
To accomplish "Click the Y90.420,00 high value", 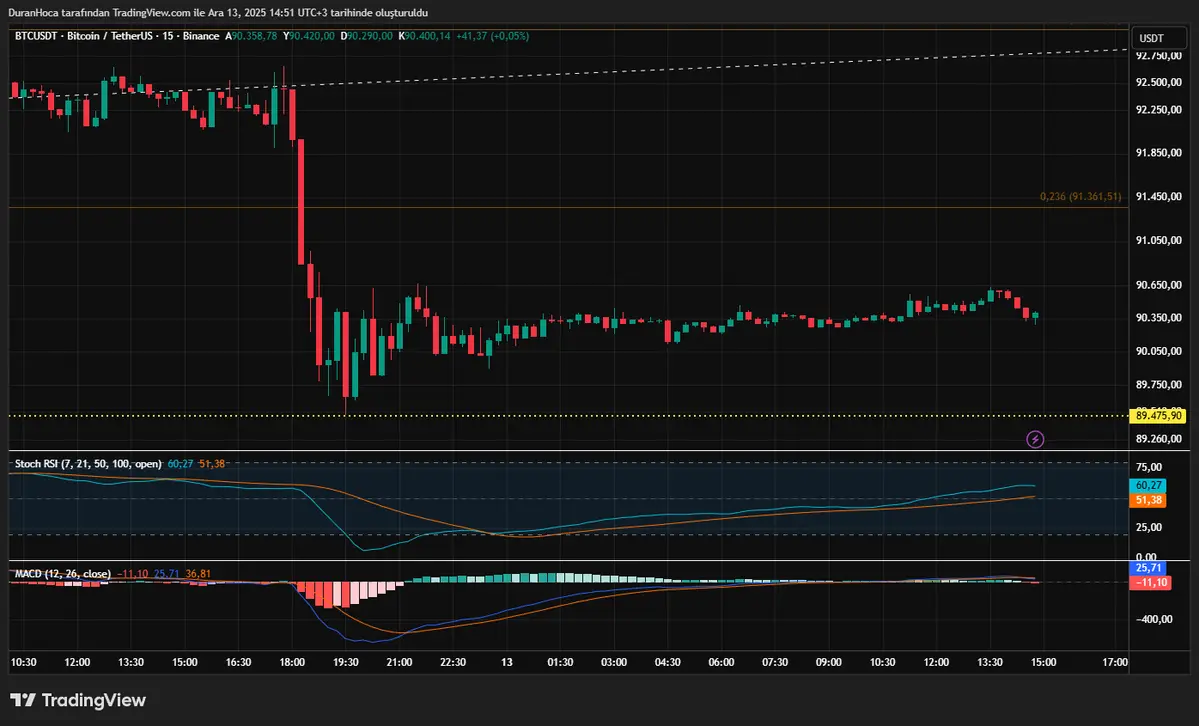I will pyautogui.click(x=309, y=36).
